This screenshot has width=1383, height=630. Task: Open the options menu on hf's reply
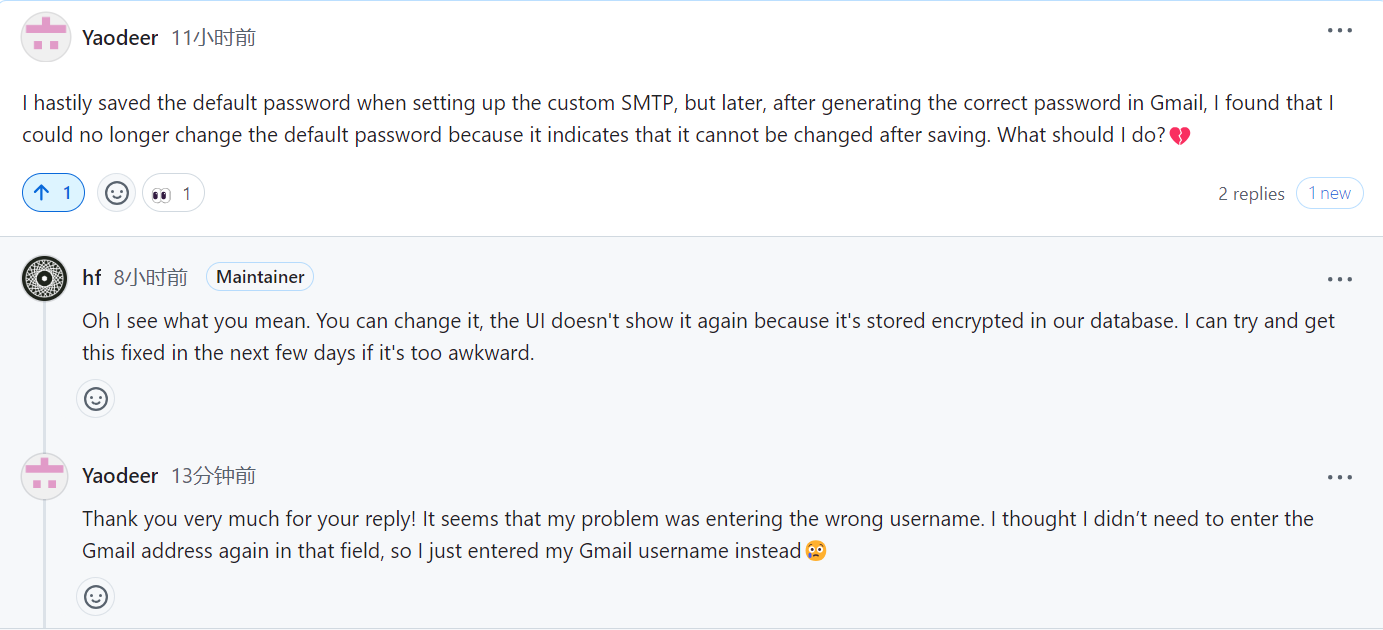(x=1339, y=279)
